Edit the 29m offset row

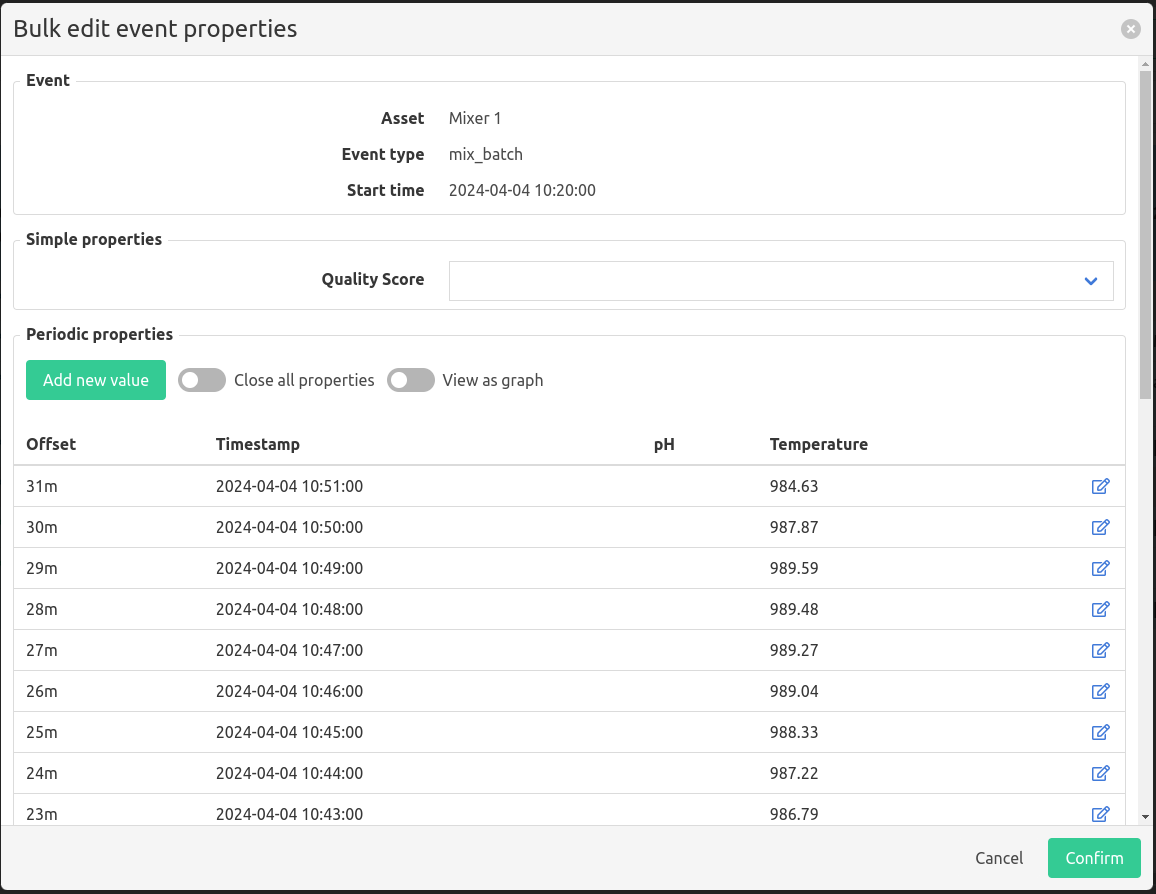1100,568
